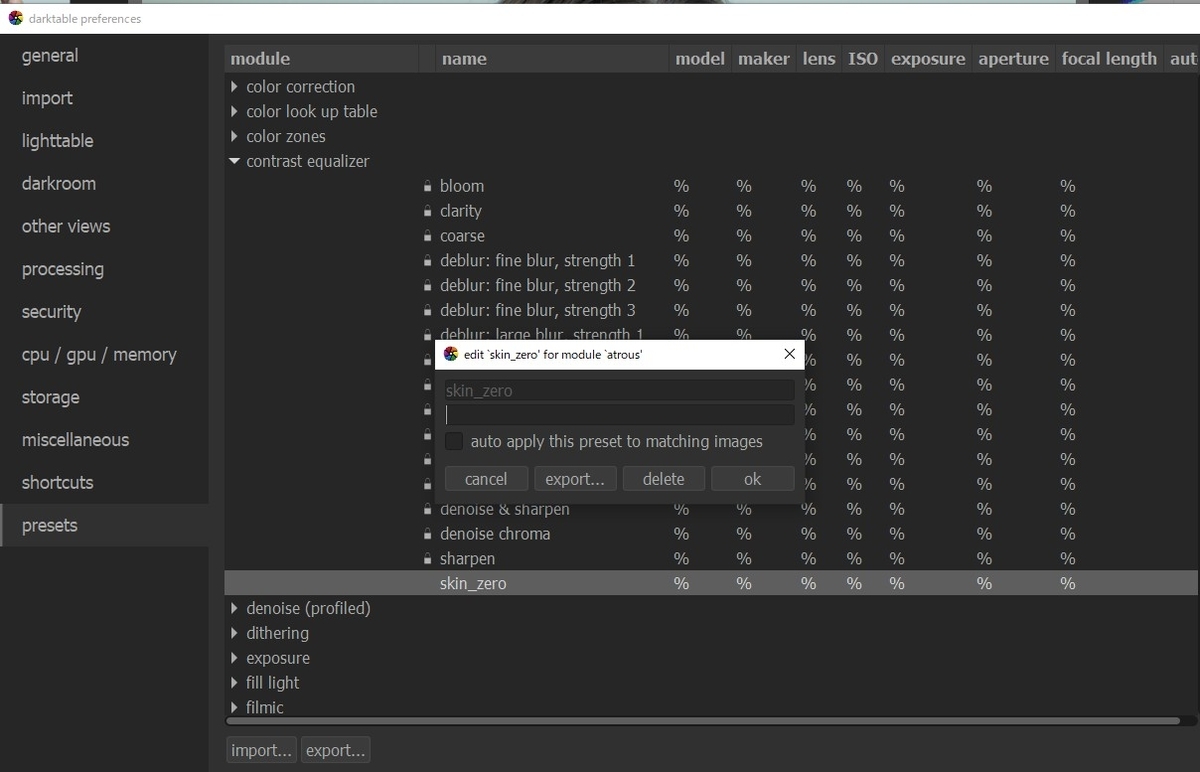Click the lens column header
The image size is (1200, 772).
[x=819, y=59]
